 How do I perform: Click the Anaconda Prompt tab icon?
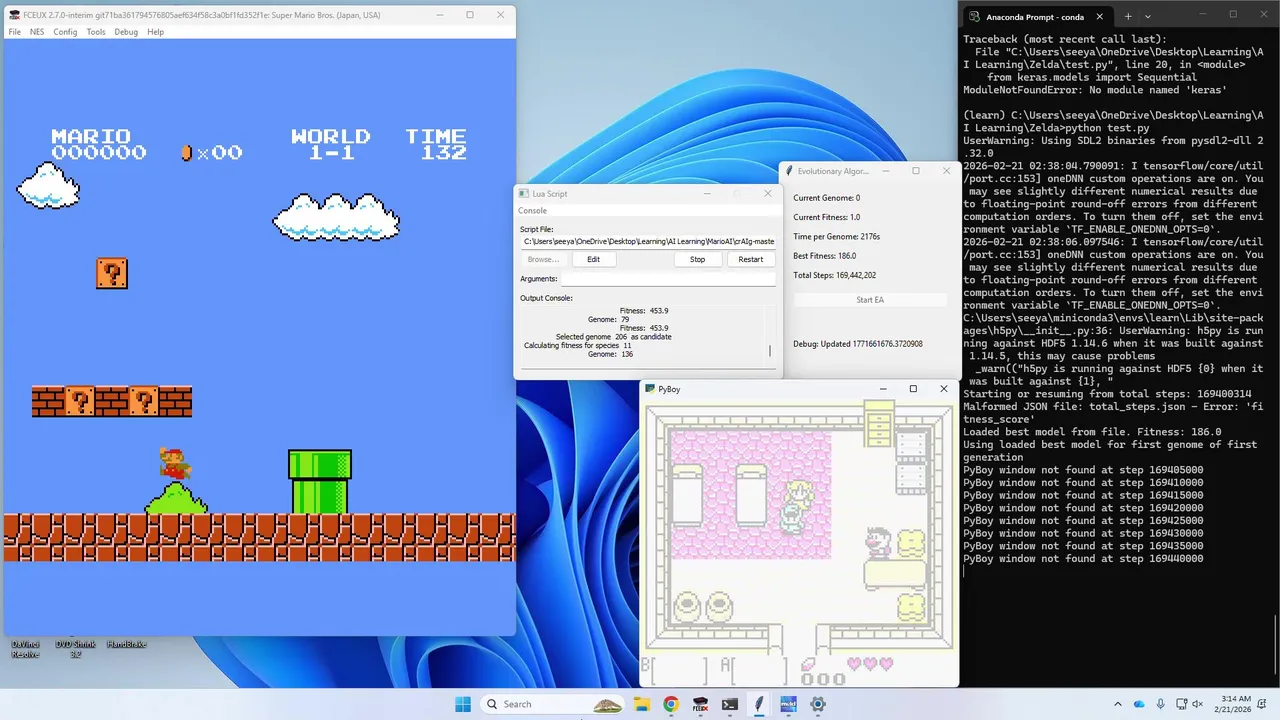pos(973,17)
